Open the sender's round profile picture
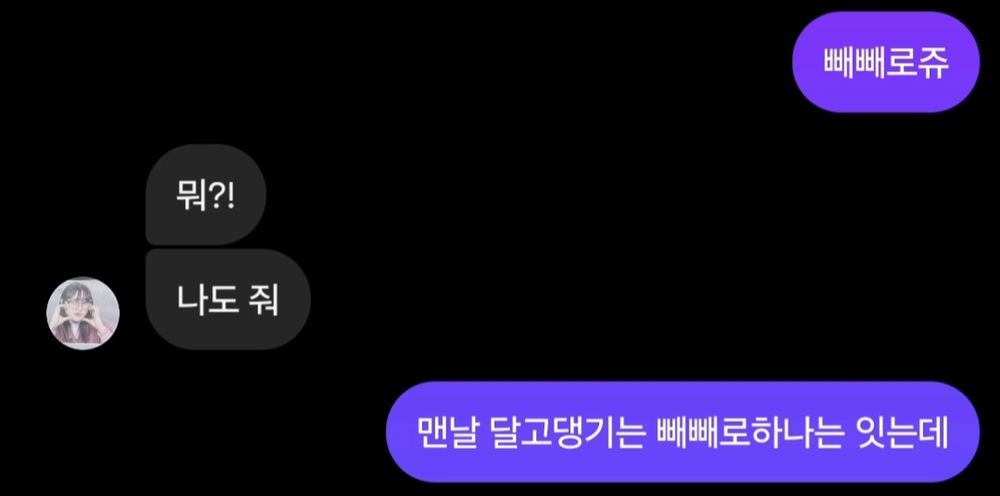The image size is (1000, 496). click(83, 313)
